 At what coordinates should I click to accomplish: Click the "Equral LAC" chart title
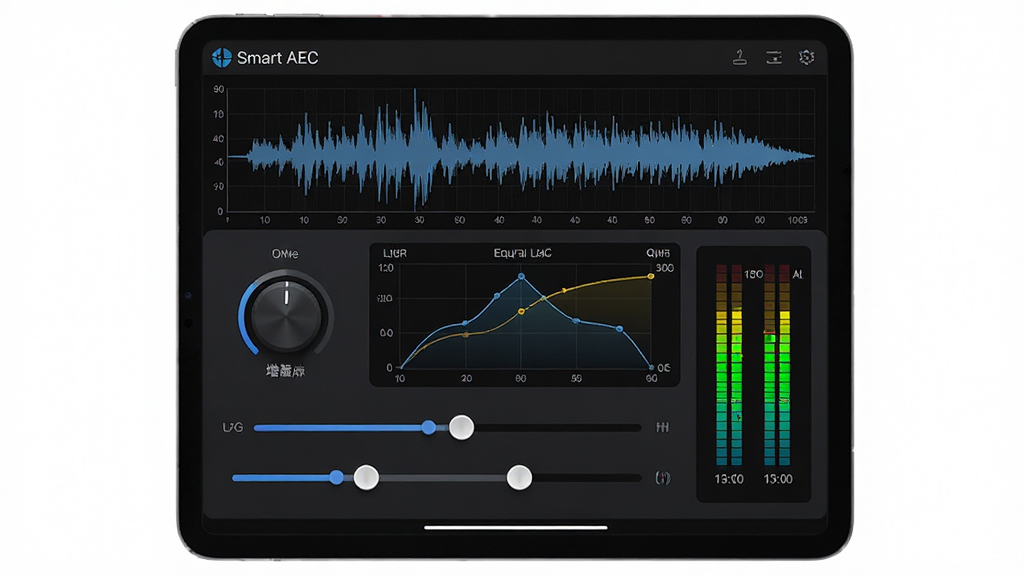tap(522, 253)
